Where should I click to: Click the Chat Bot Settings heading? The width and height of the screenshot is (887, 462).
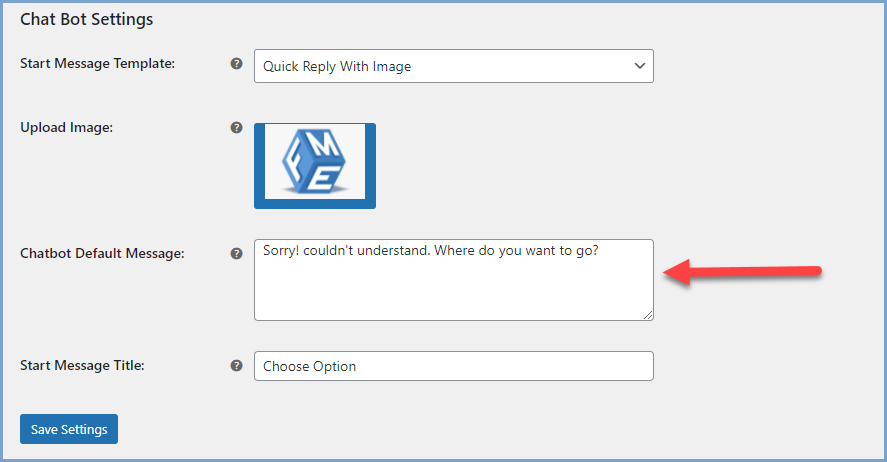87,19
